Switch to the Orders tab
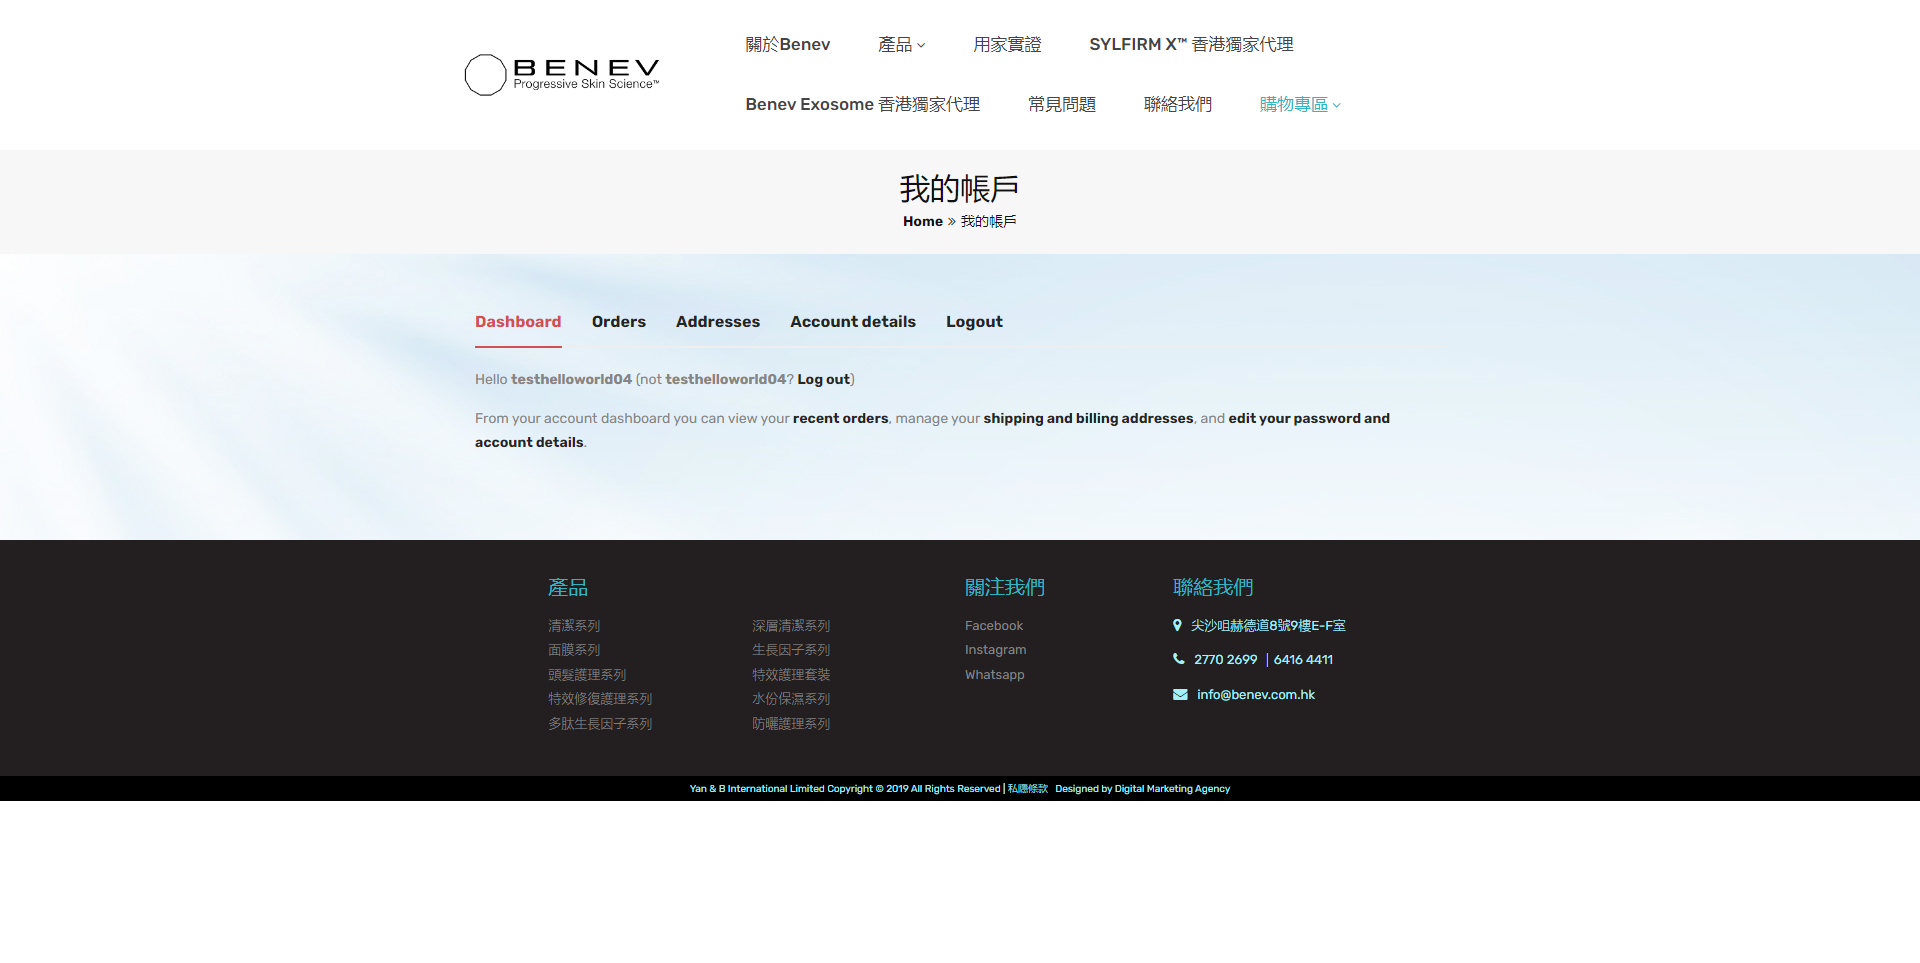Image resolution: width=1920 pixels, height=963 pixels. pos(618,322)
